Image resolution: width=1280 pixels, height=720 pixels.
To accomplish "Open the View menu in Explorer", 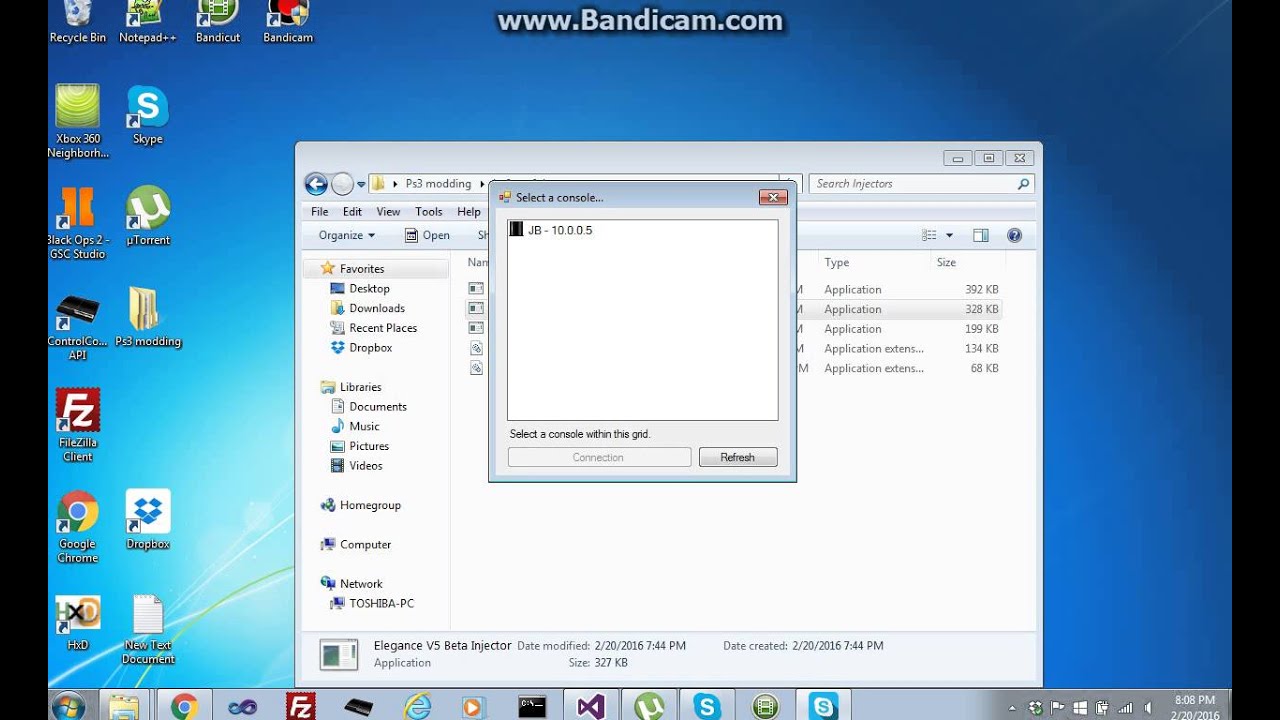I will (x=388, y=212).
